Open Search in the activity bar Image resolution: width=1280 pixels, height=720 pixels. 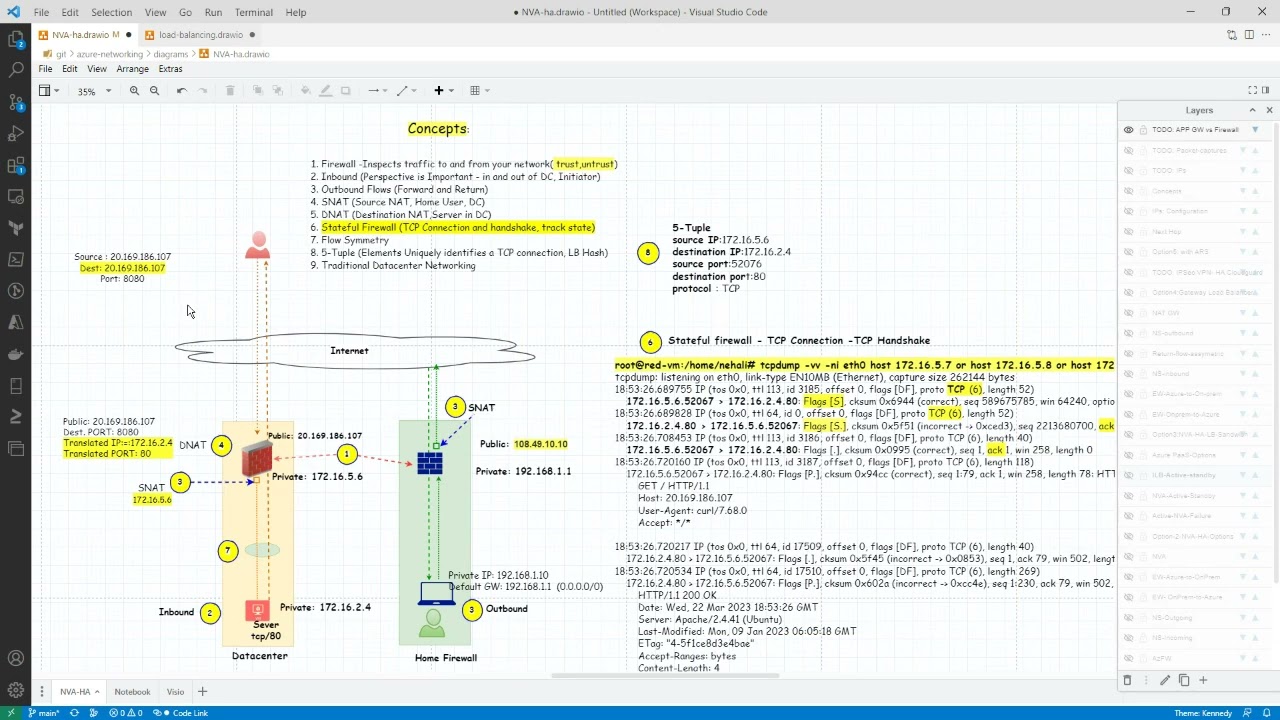[x=16, y=70]
